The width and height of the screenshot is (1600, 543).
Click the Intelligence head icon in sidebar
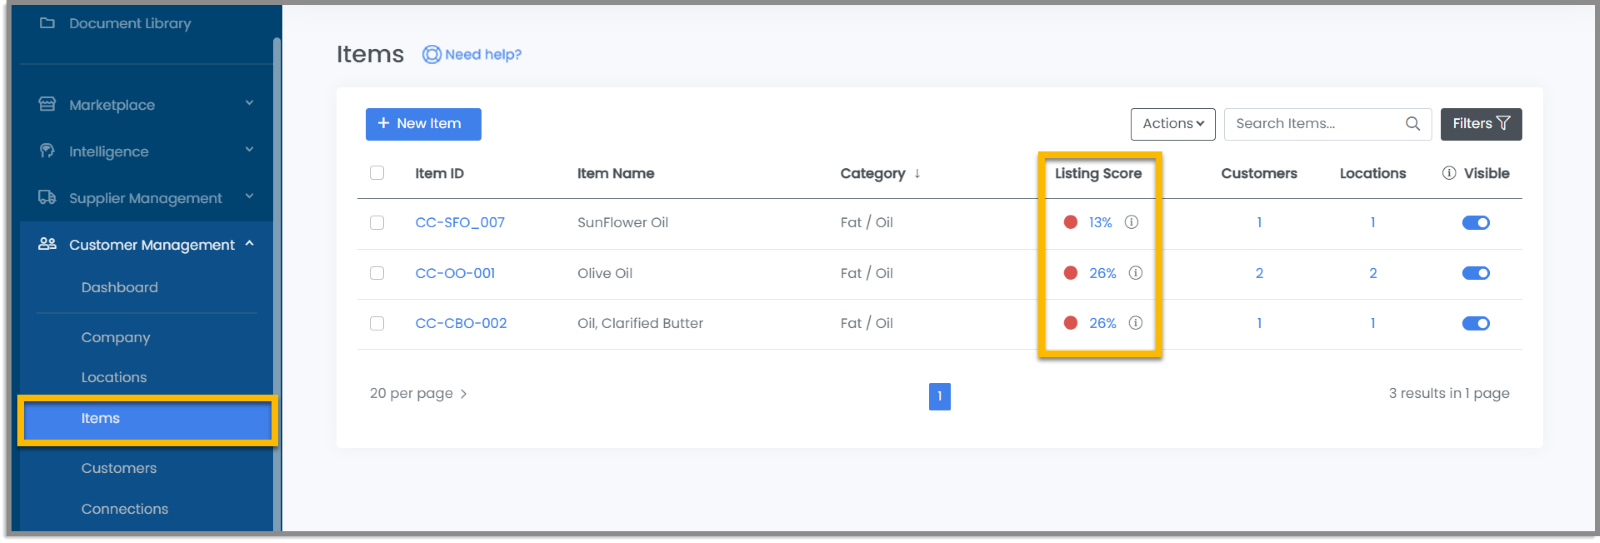47,151
